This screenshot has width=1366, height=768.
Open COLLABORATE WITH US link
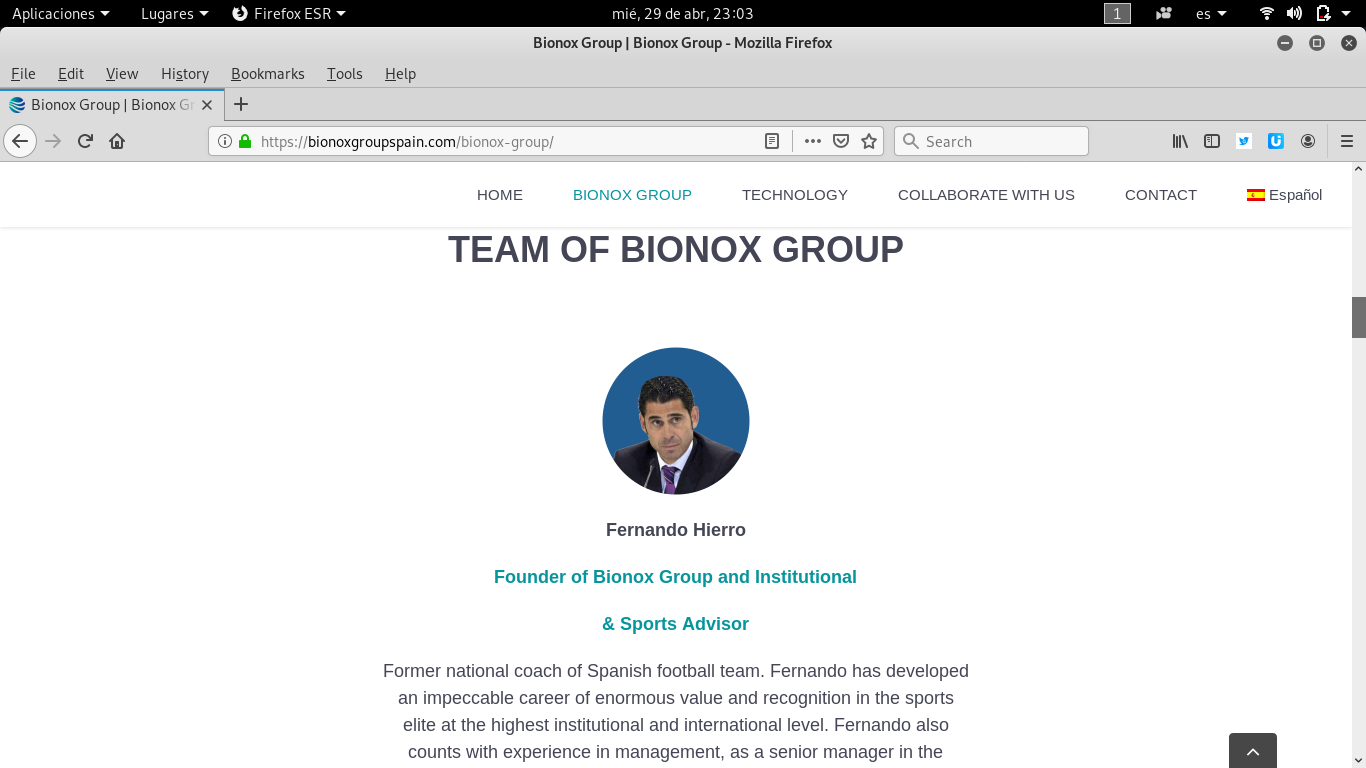[986, 195]
